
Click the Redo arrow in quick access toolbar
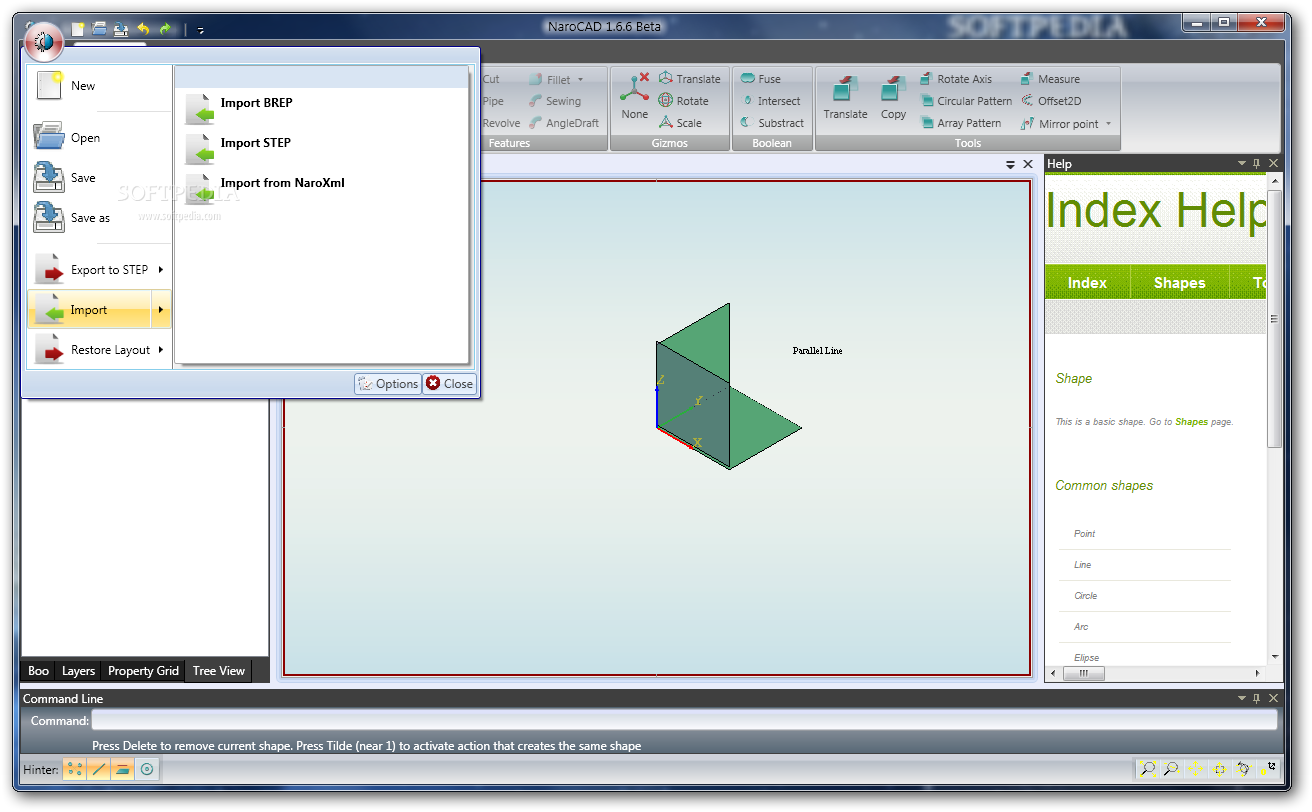point(165,29)
